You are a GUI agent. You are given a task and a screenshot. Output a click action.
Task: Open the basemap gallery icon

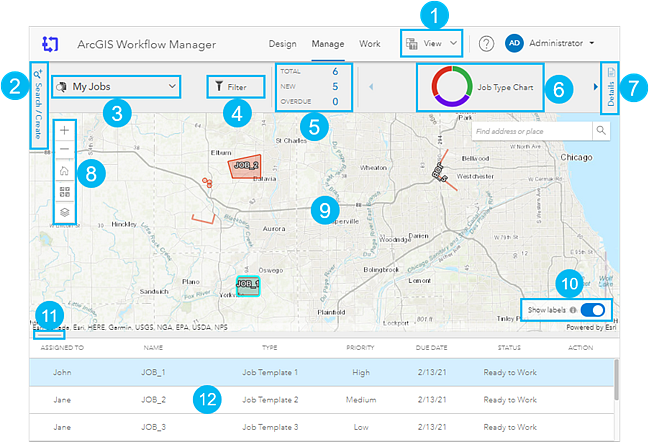65,192
